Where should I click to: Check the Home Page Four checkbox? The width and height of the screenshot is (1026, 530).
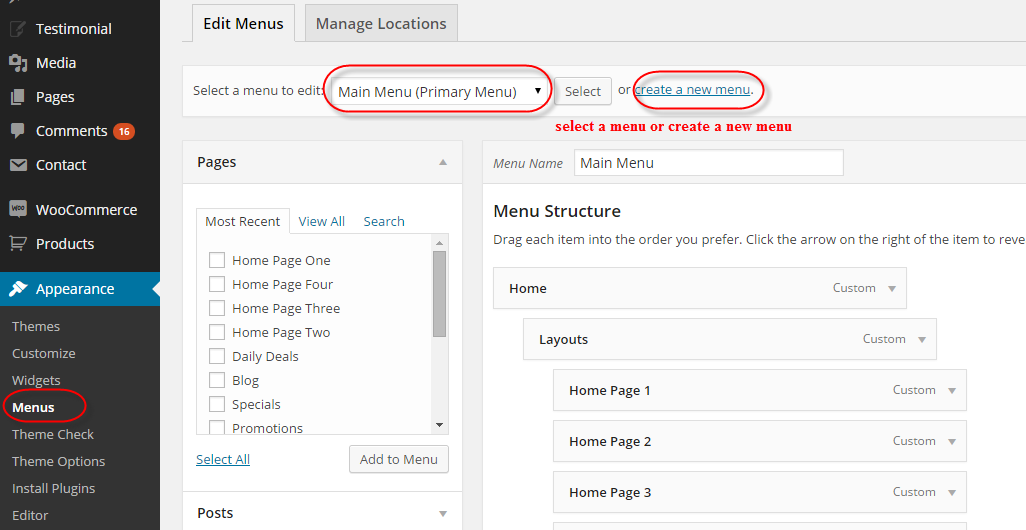[x=217, y=284]
